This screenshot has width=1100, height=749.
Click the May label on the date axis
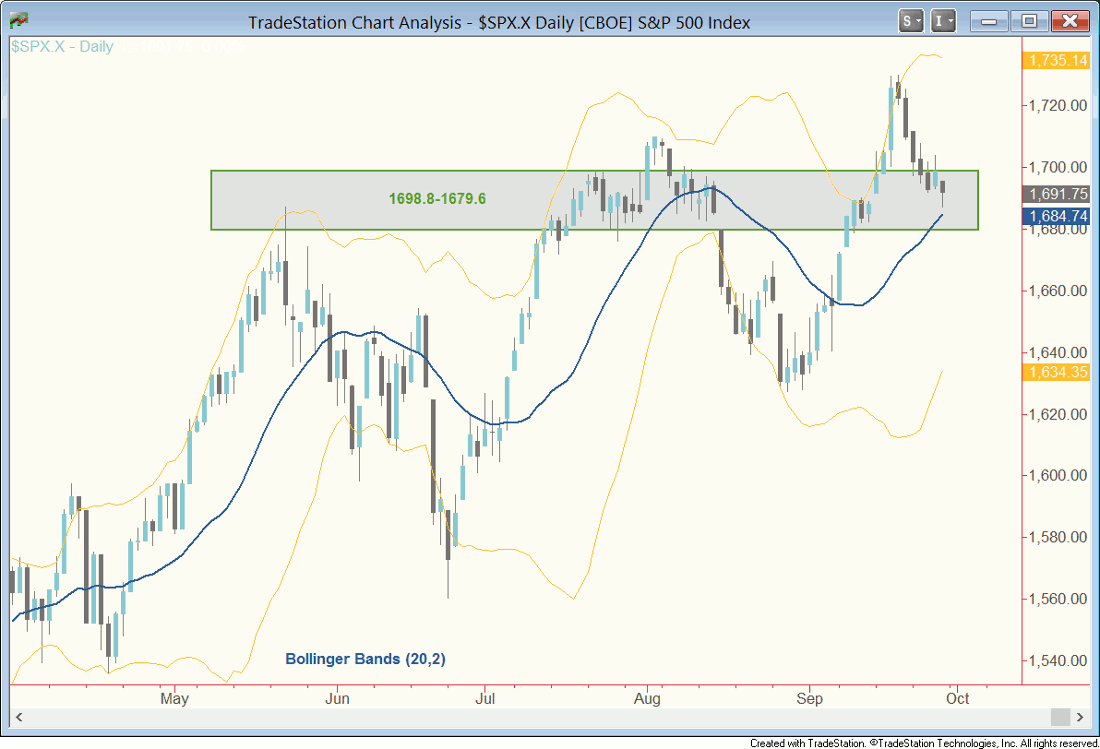pyautogui.click(x=174, y=696)
